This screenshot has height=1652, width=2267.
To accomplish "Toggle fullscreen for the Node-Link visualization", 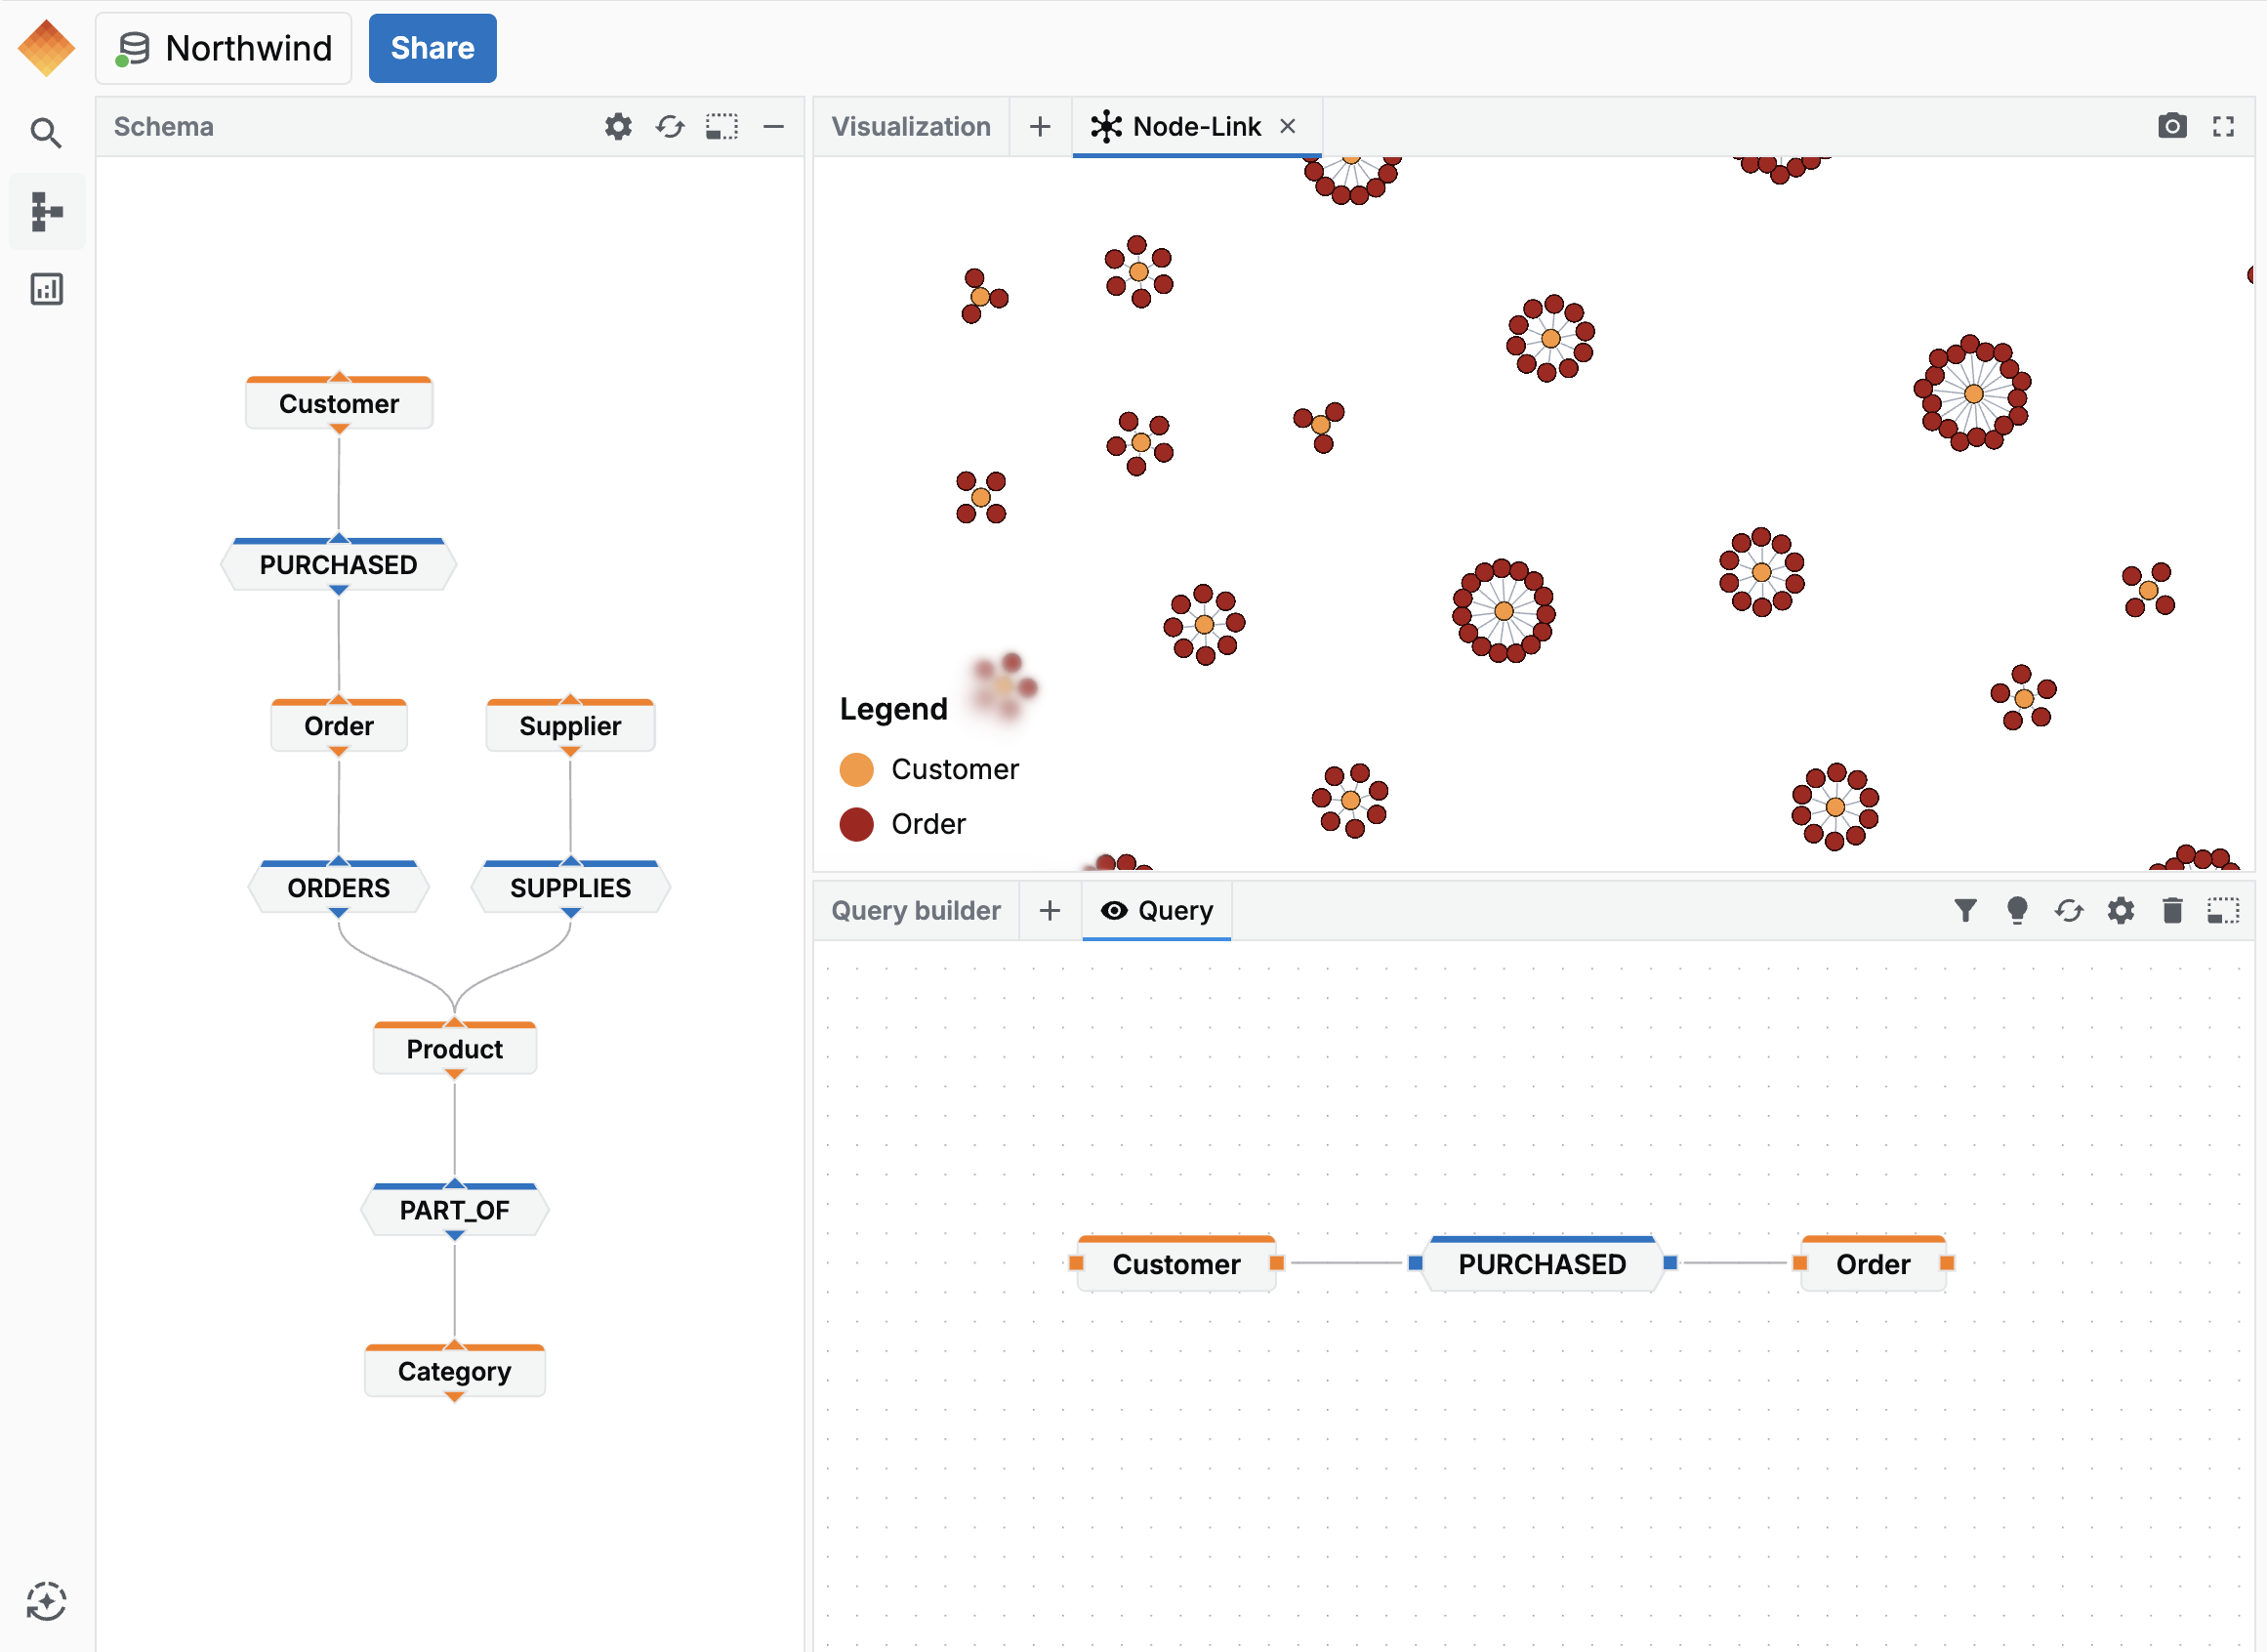I will [2223, 126].
